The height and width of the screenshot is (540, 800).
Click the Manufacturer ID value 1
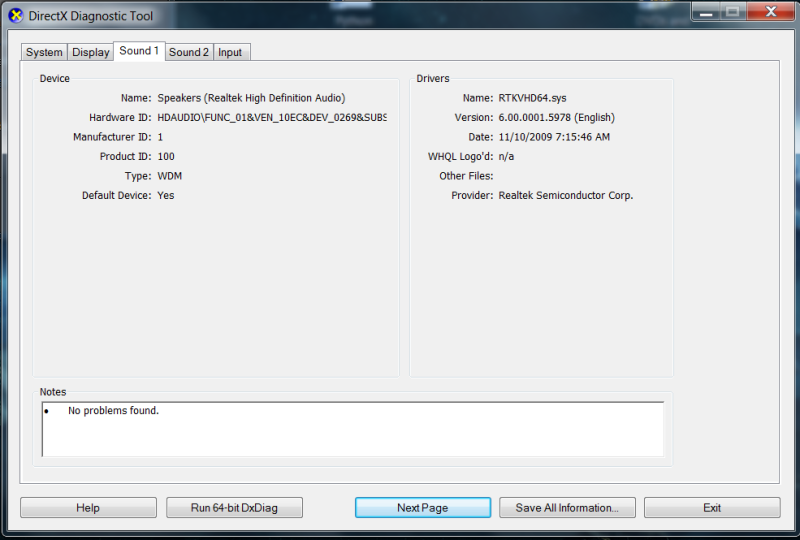pos(160,137)
